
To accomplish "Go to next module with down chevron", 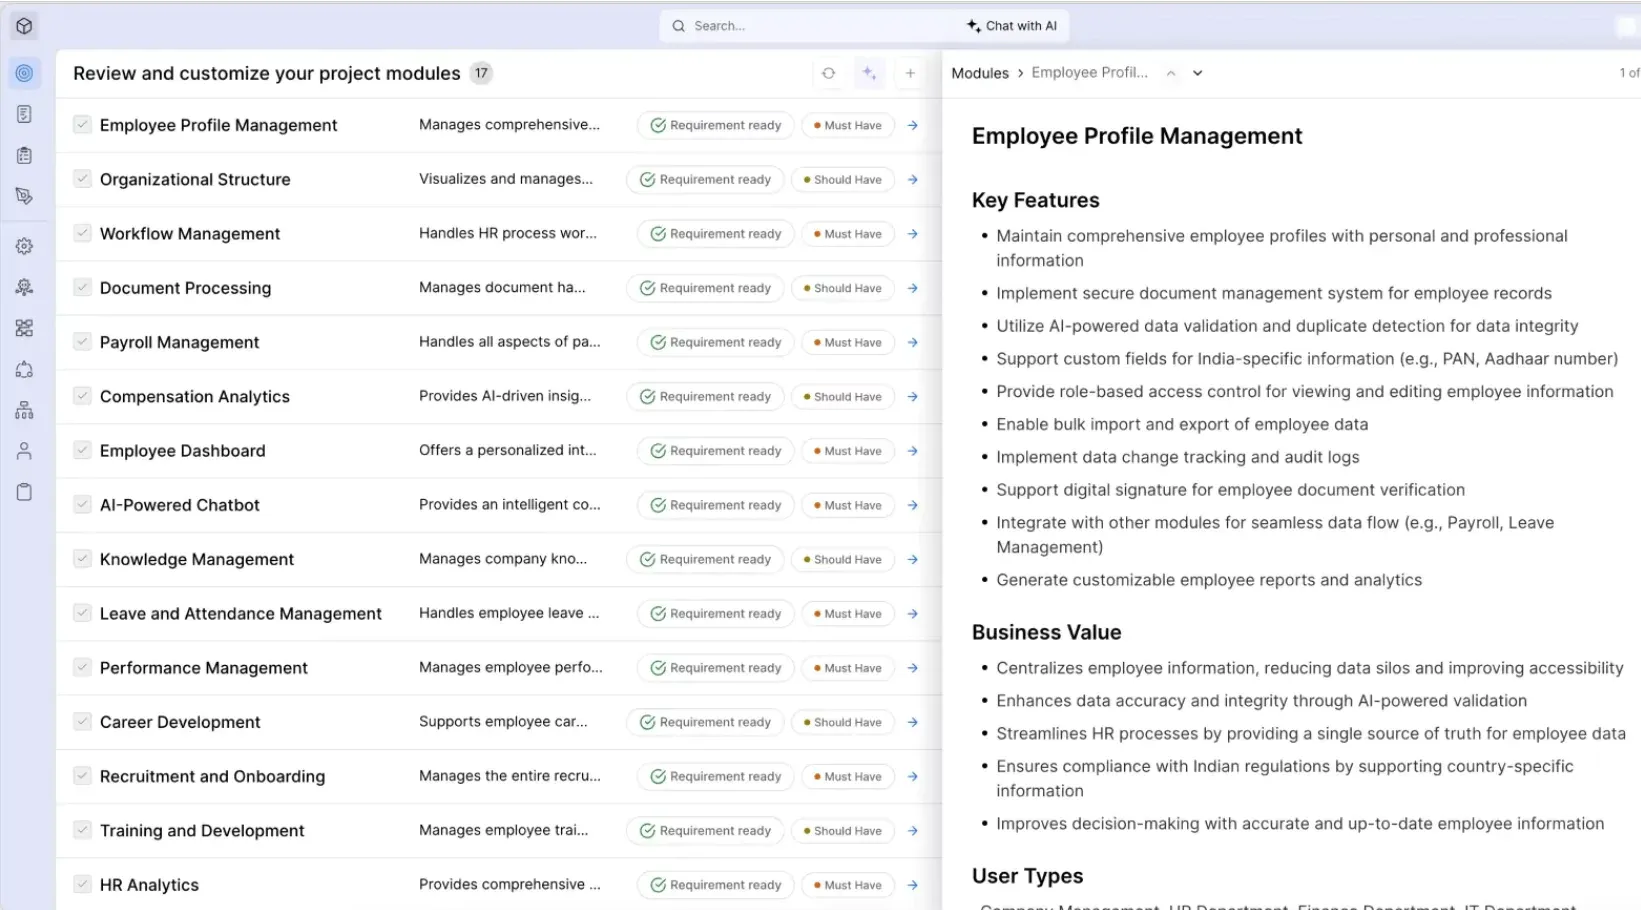I will pyautogui.click(x=1197, y=73).
